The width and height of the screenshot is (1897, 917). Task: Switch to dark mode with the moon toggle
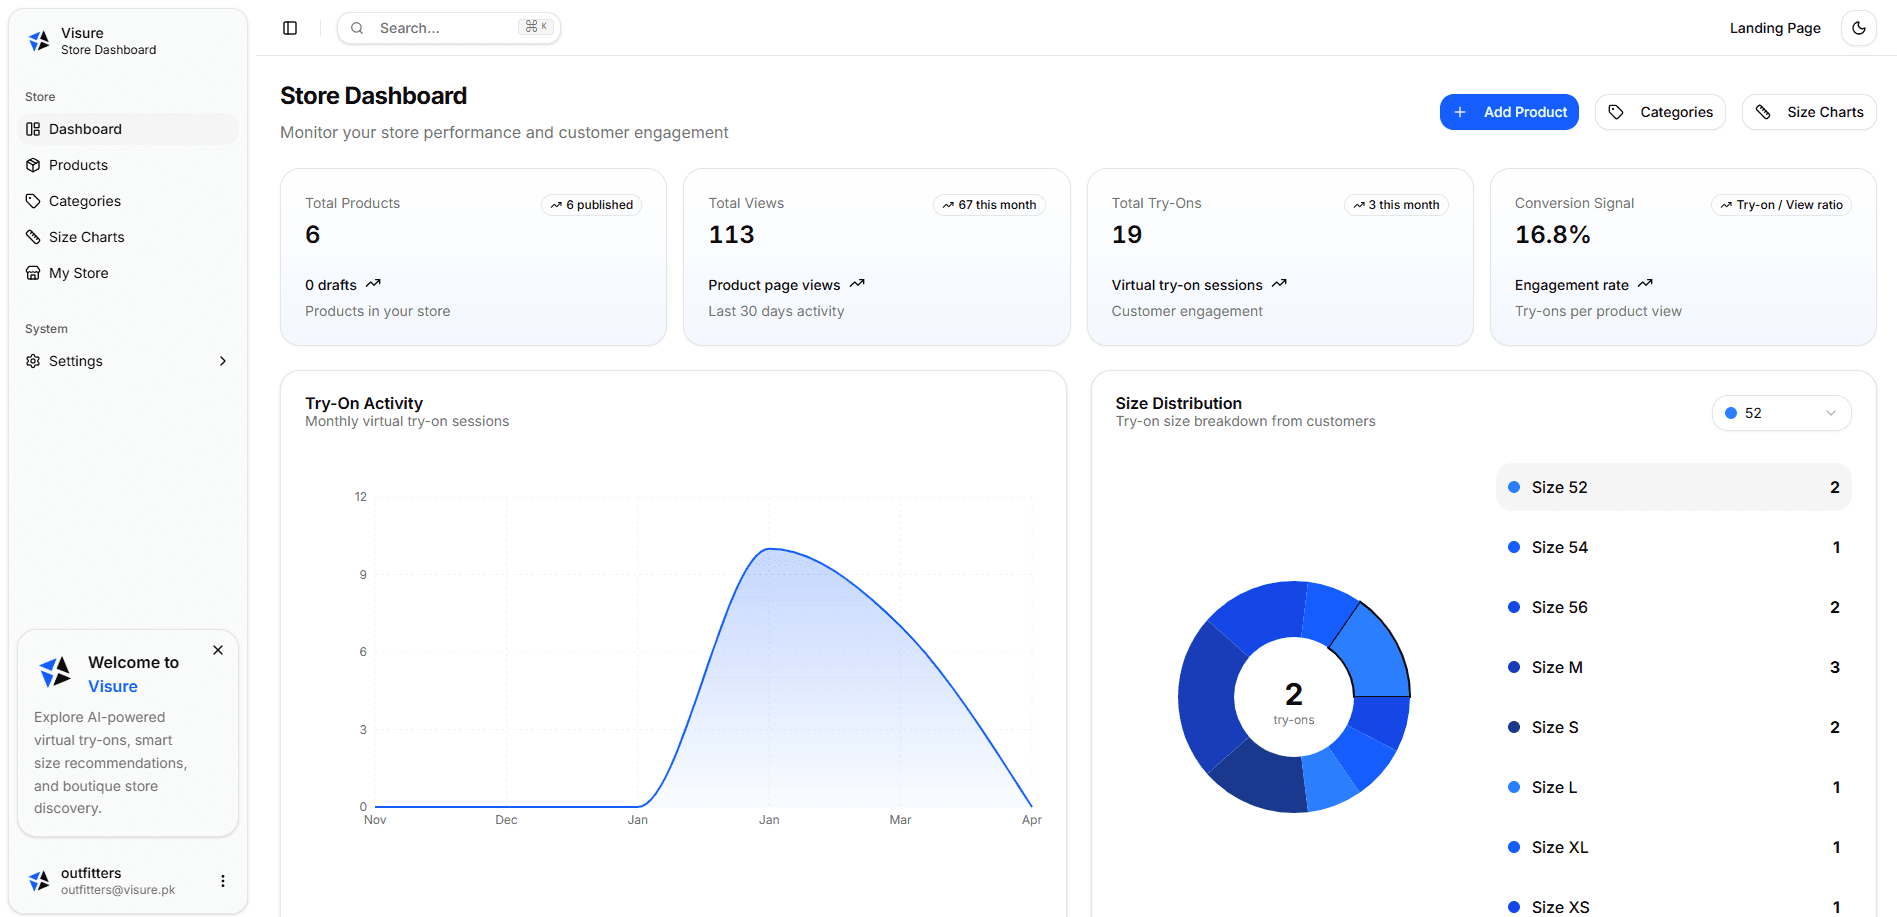(x=1859, y=27)
